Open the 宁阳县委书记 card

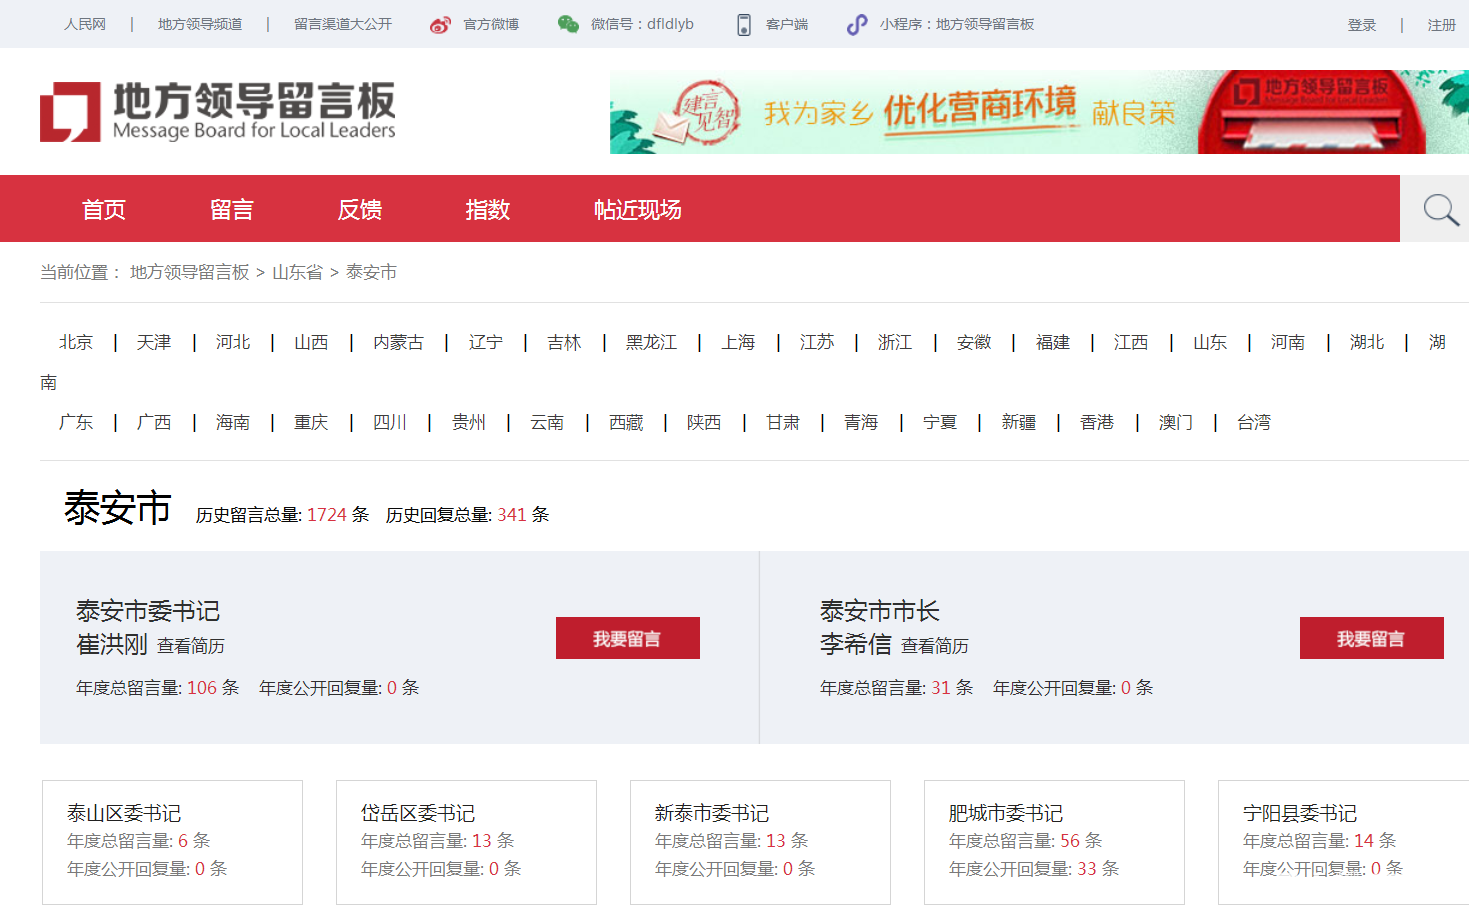(1343, 842)
